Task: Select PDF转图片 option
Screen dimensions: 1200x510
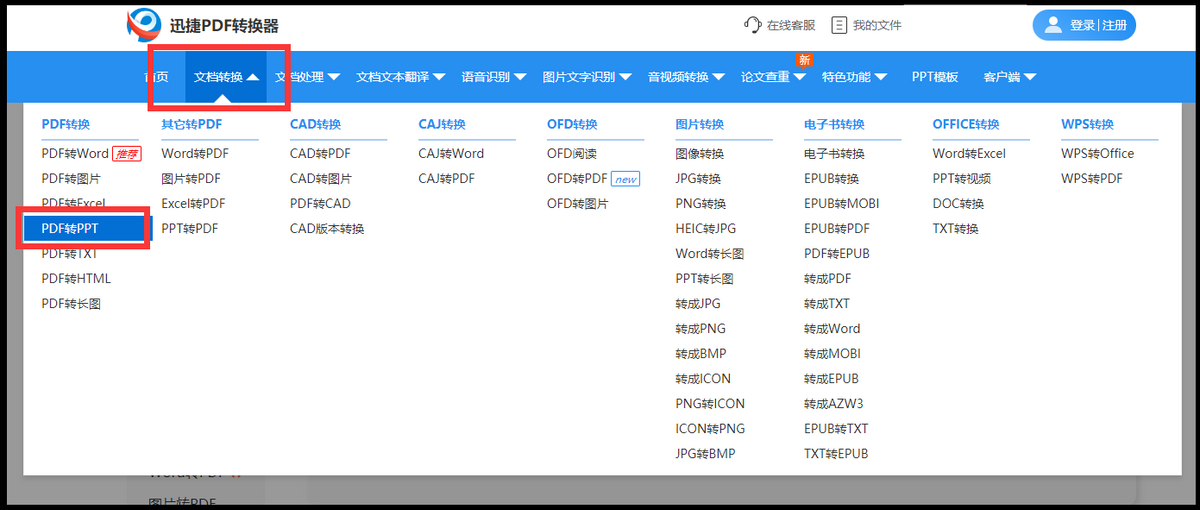Action: pyautogui.click(x=71, y=179)
